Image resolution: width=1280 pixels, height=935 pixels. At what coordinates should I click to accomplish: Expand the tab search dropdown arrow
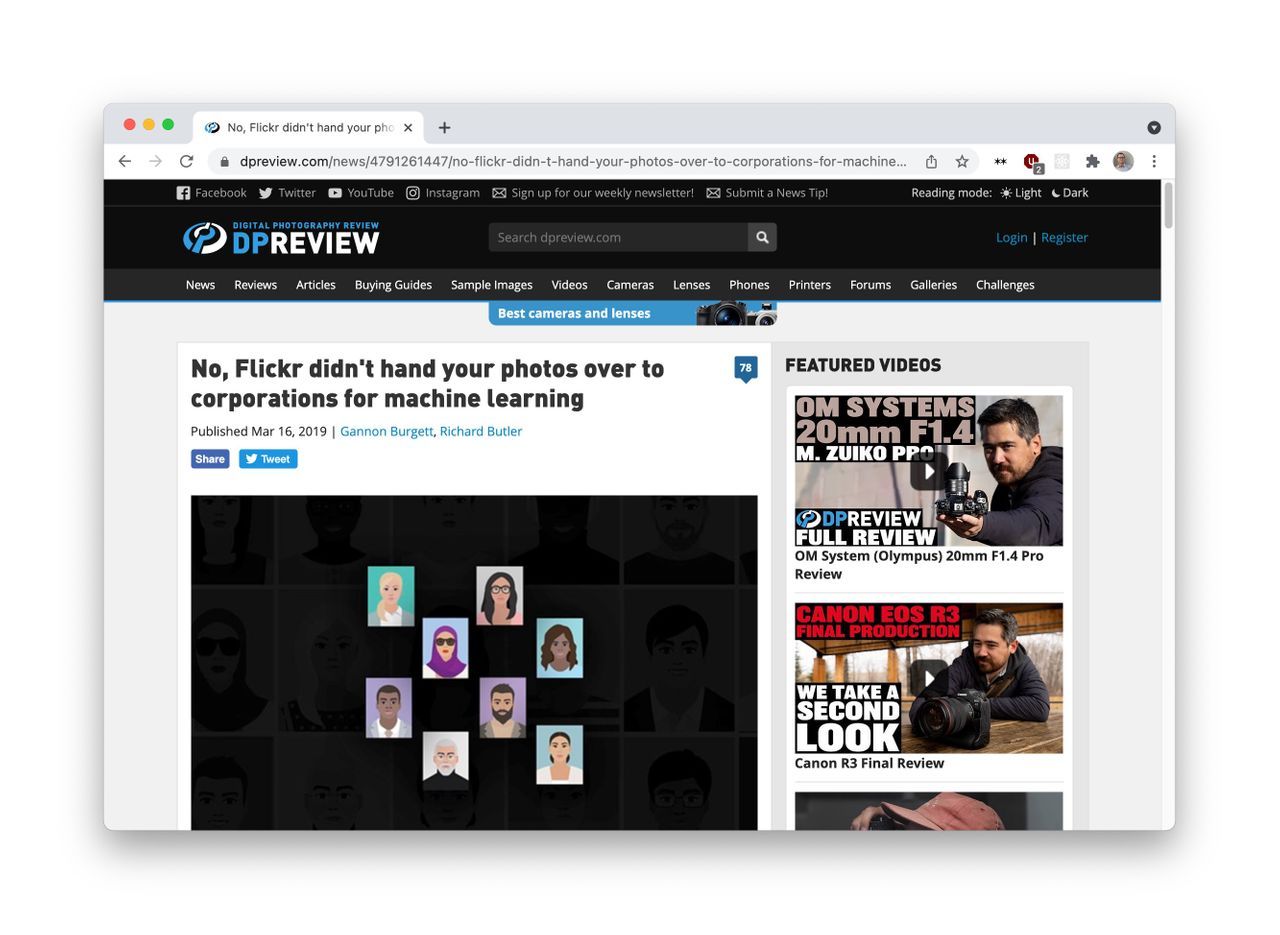[x=1153, y=127]
